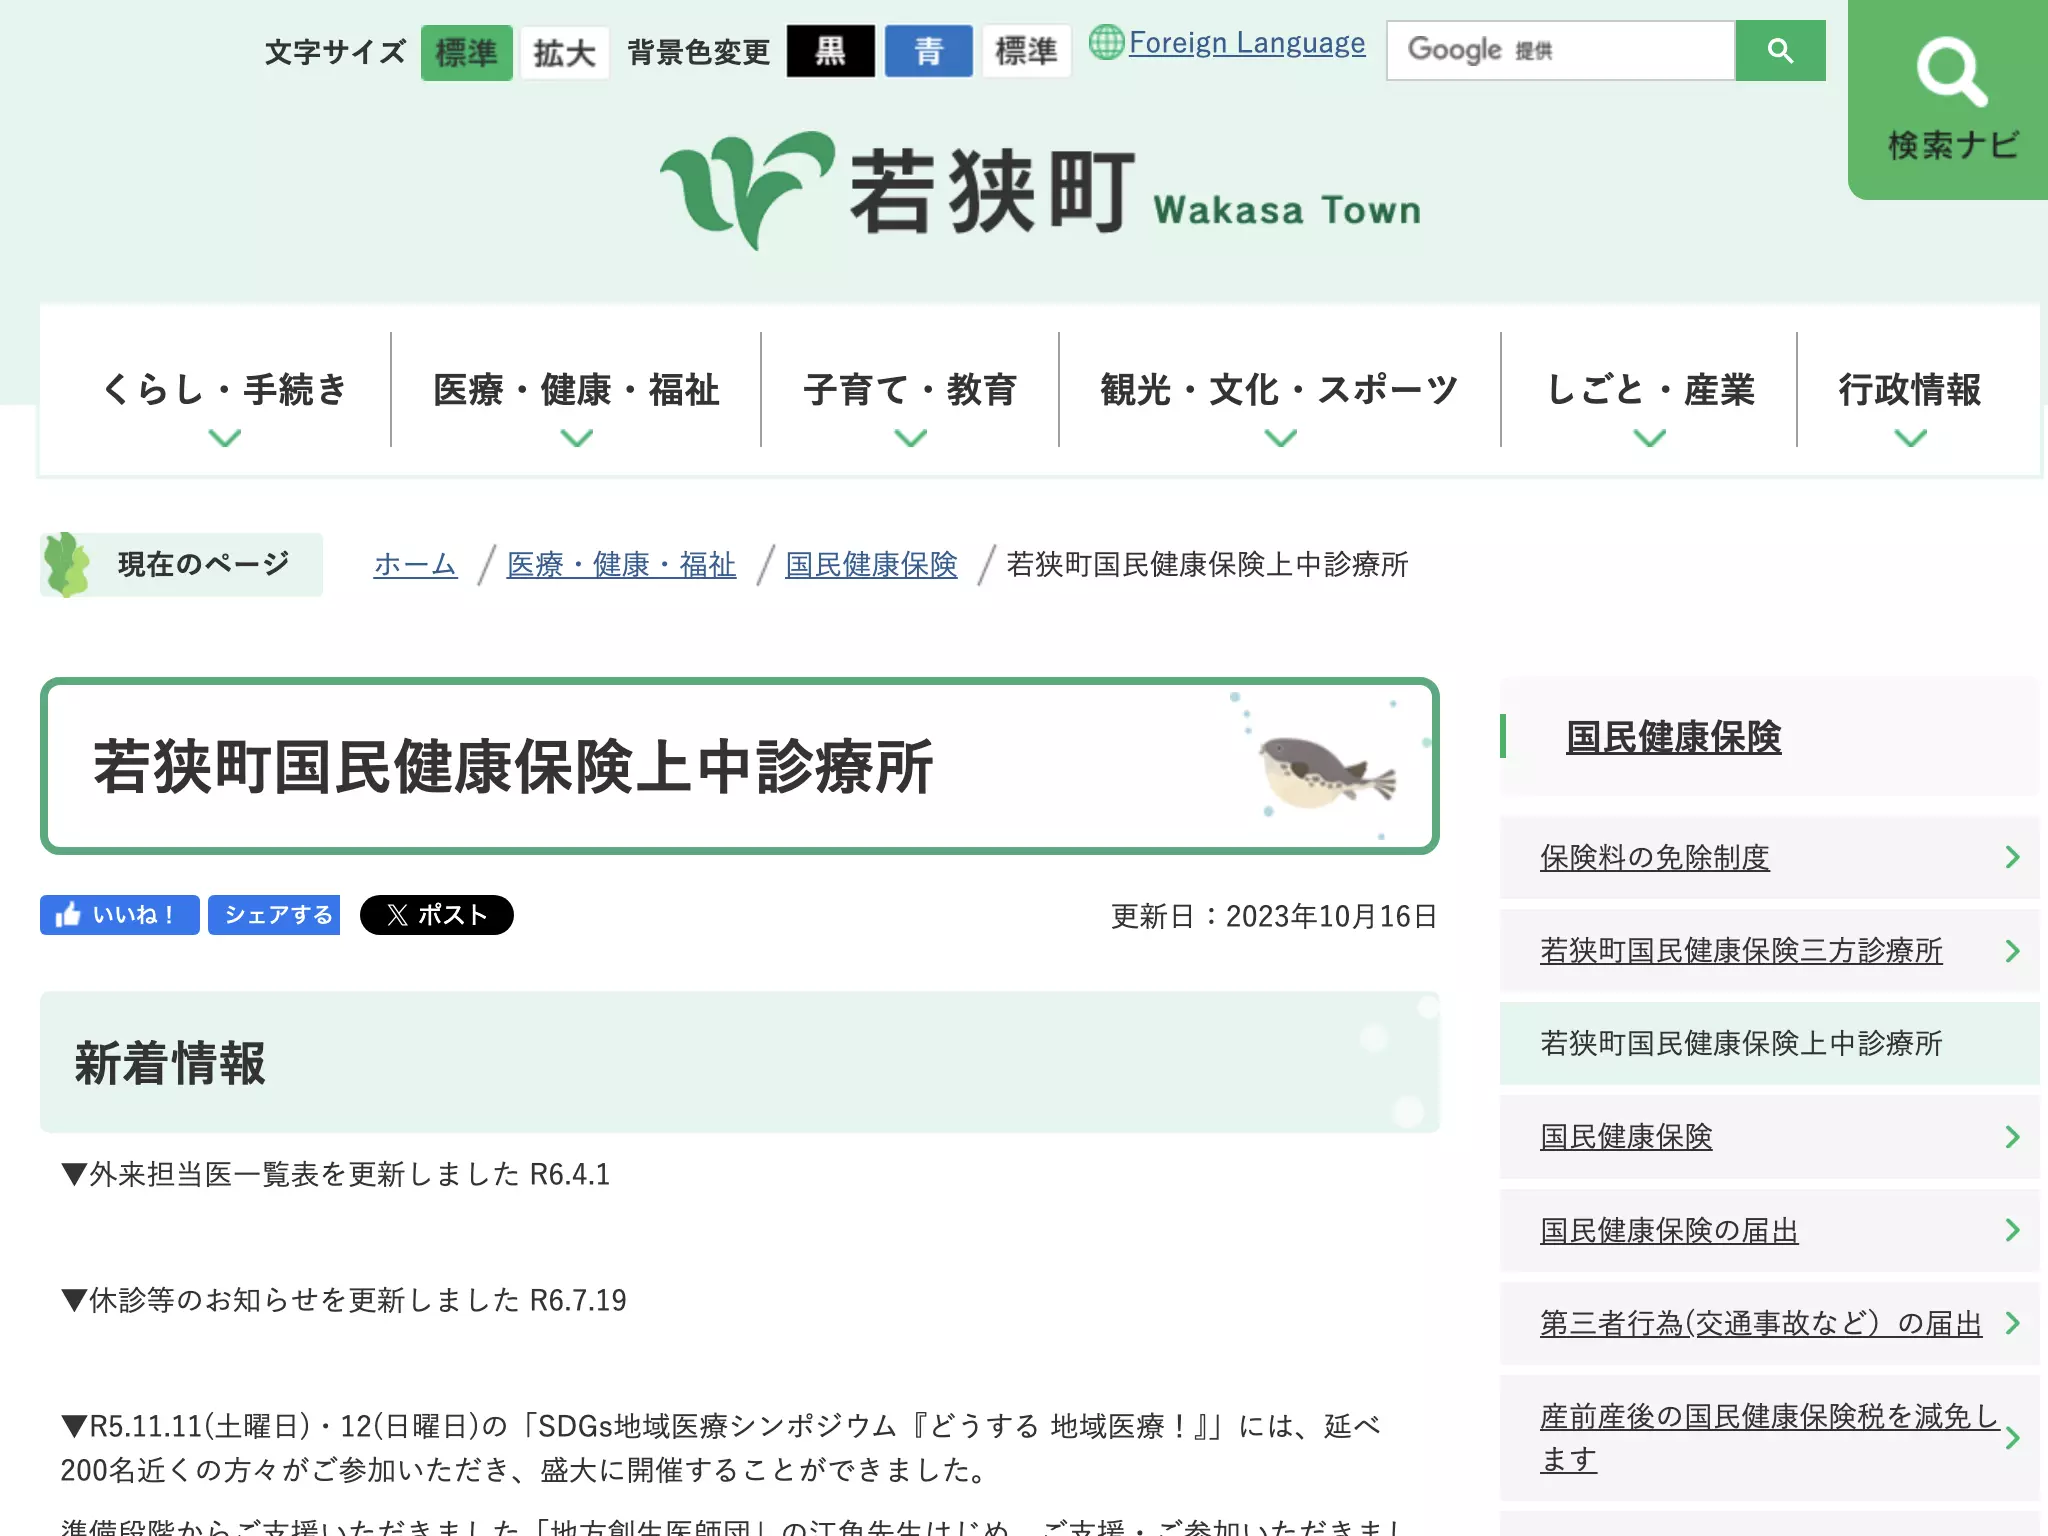Click the Facebook いいね! thumbs-up button
The image size is (2048, 1536).
(119, 915)
